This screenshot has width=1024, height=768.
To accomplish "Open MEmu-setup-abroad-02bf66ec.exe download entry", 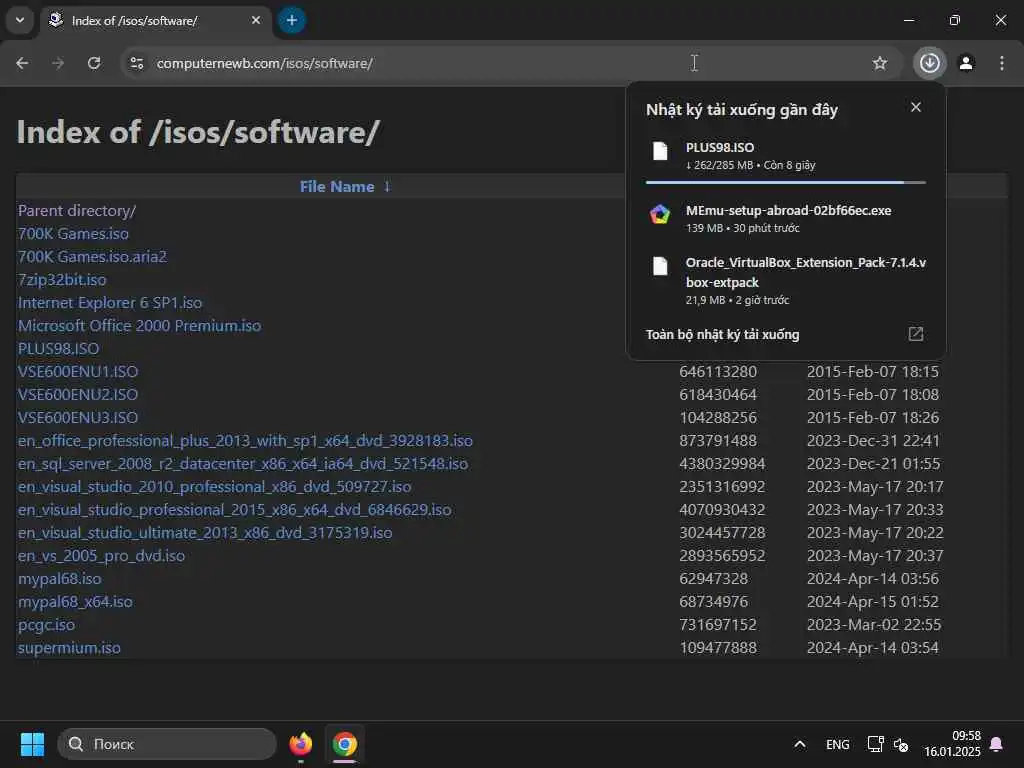I will (786, 218).
